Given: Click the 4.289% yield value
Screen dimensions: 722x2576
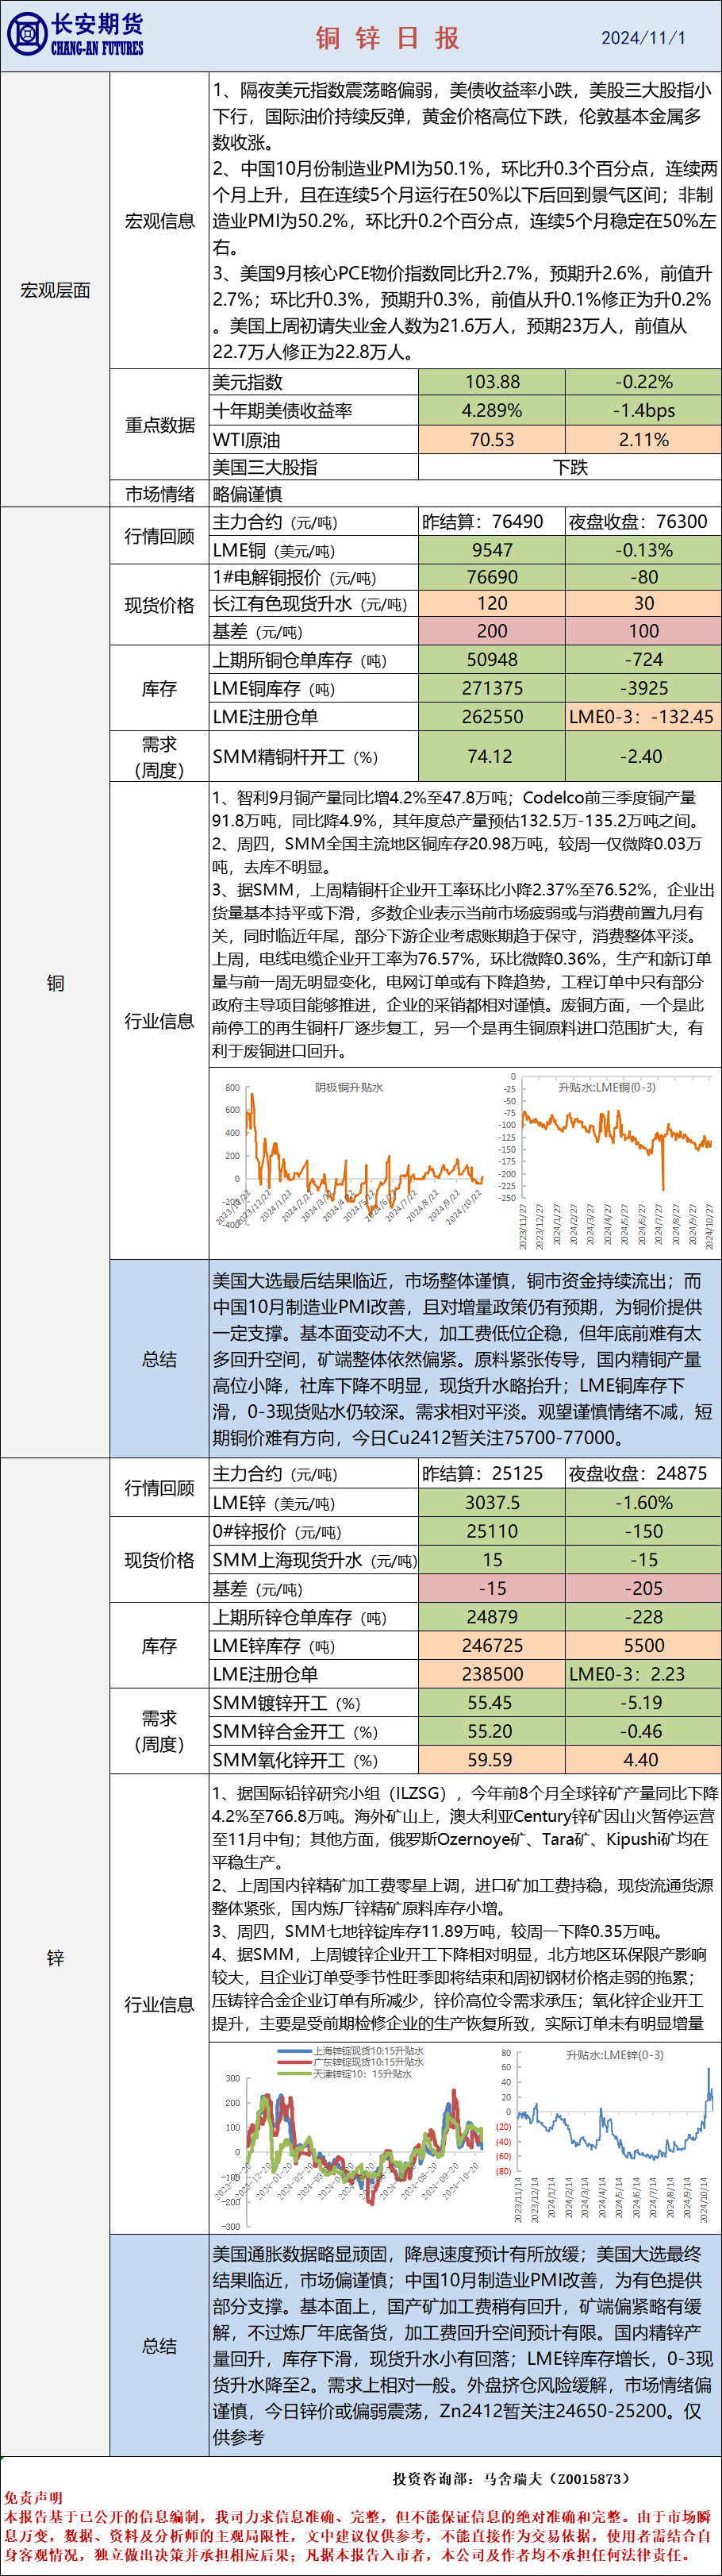Looking at the screenshot, I should click(x=492, y=410).
